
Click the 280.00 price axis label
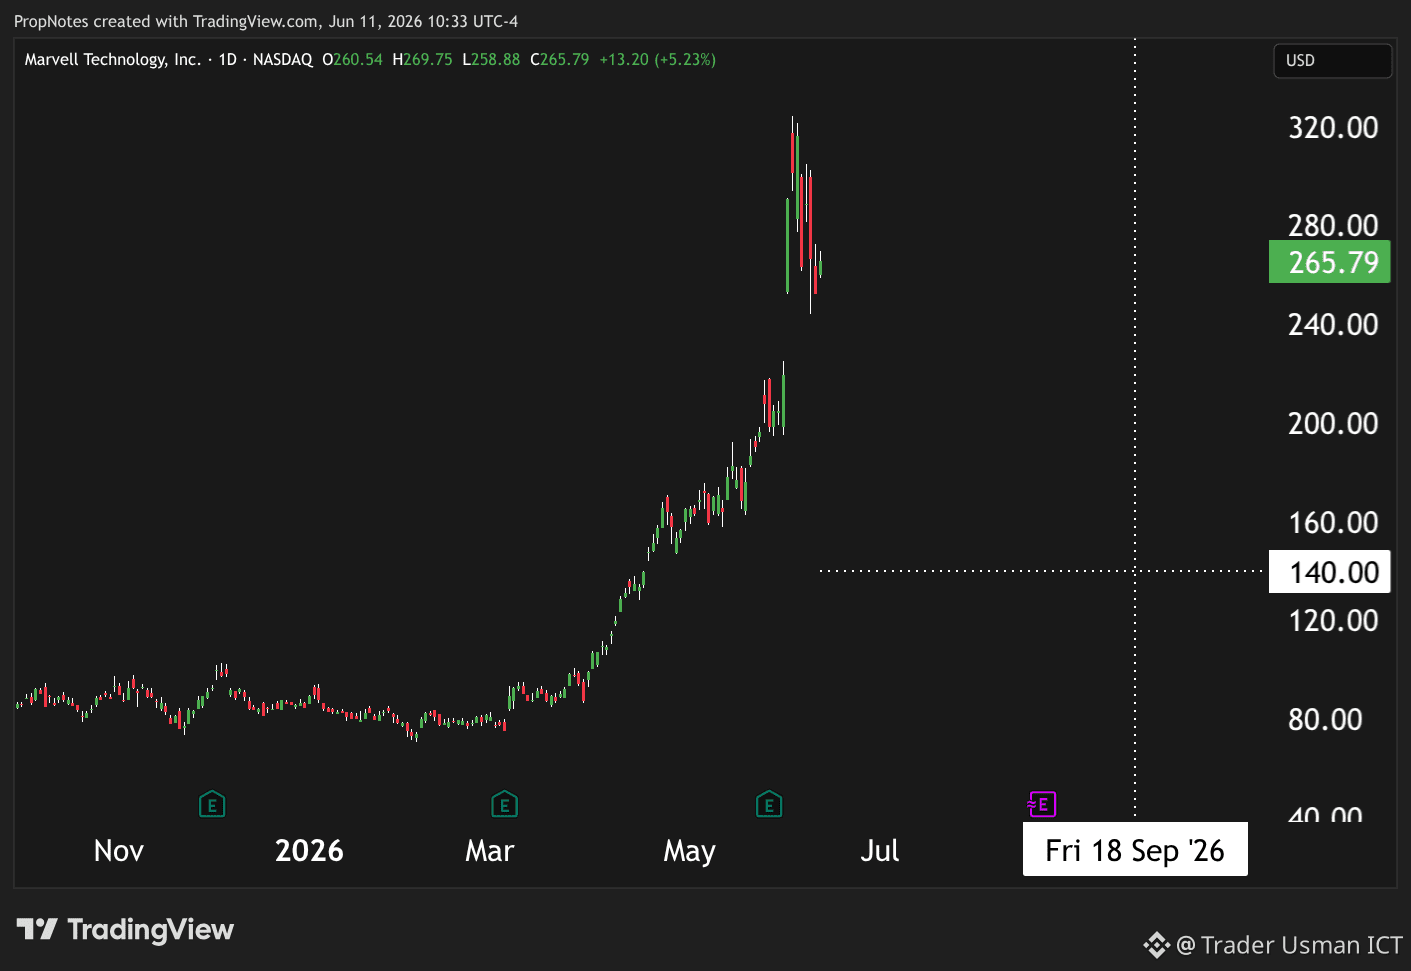pyautogui.click(x=1333, y=225)
